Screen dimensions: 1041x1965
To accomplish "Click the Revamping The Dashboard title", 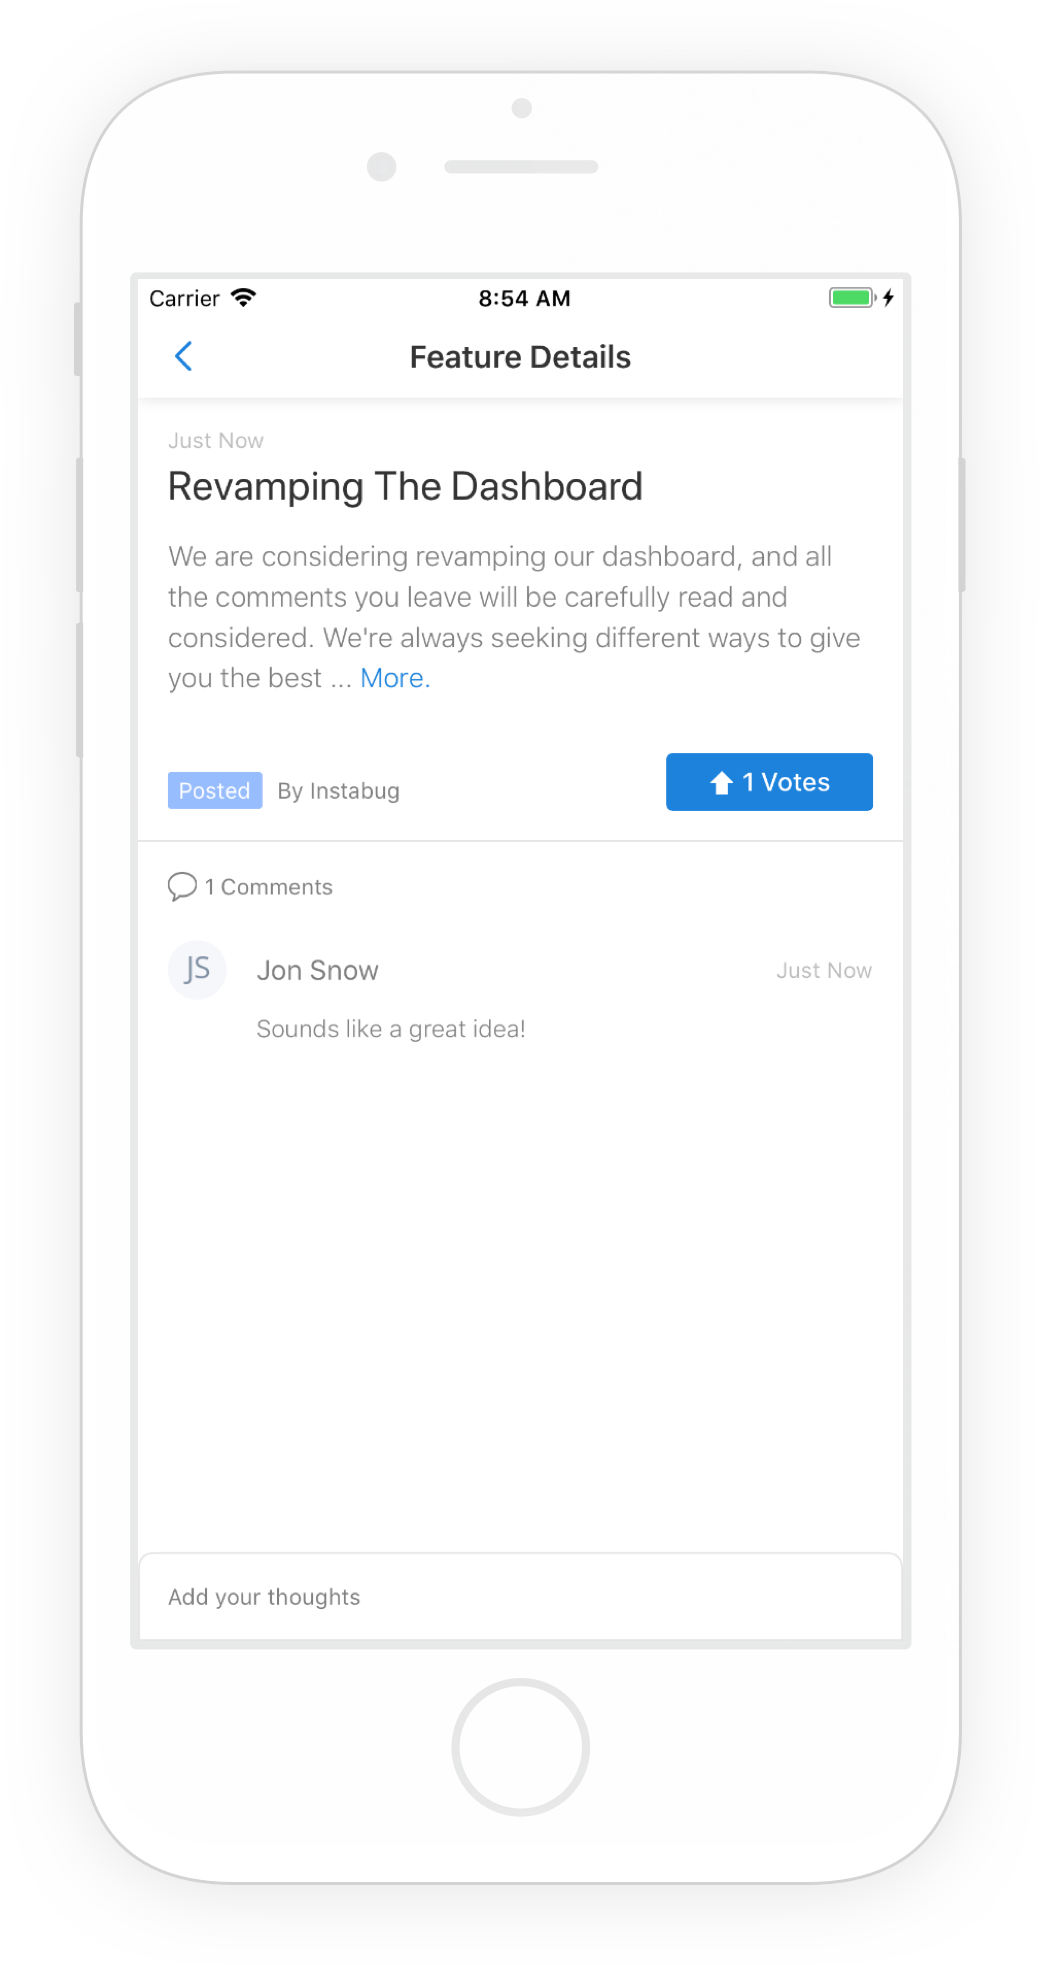I will (x=405, y=487).
